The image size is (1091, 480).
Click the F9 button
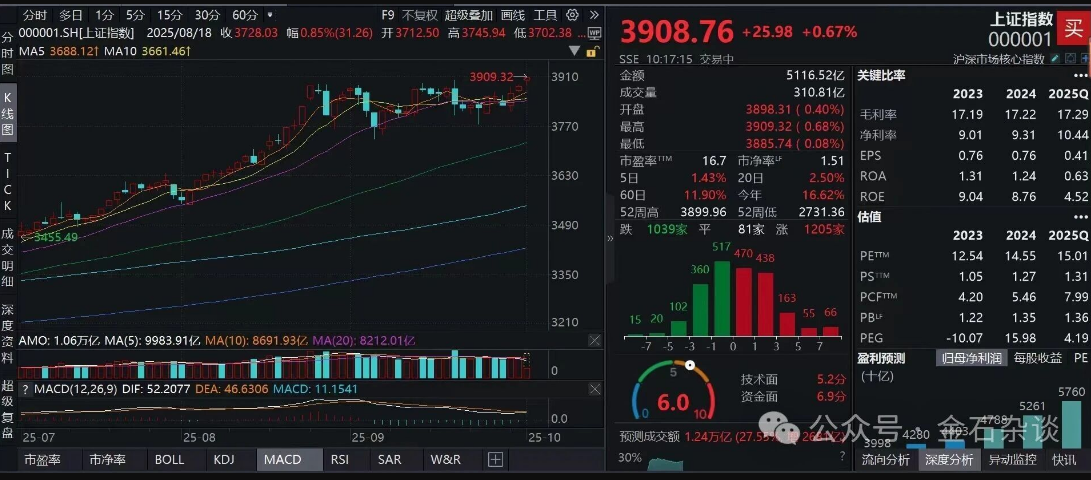(x=387, y=15)
